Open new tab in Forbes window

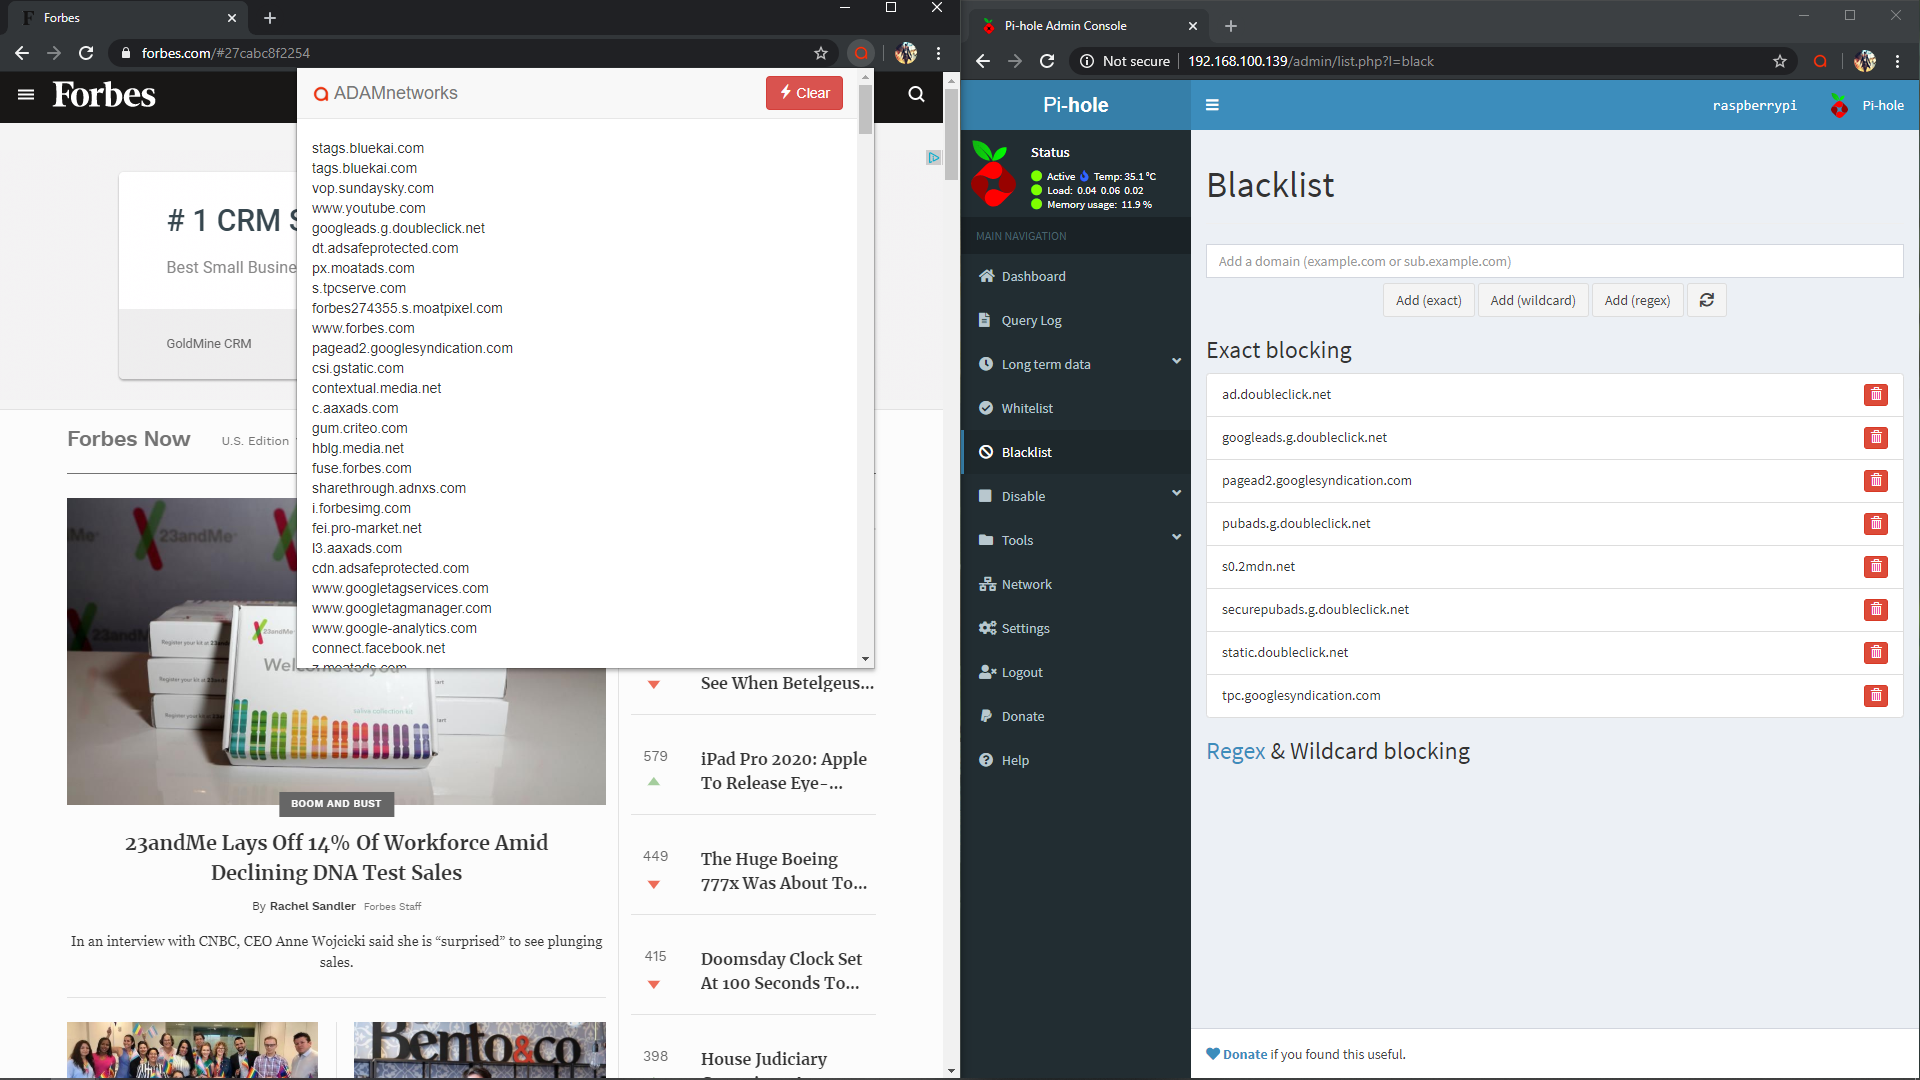[270, 18]
